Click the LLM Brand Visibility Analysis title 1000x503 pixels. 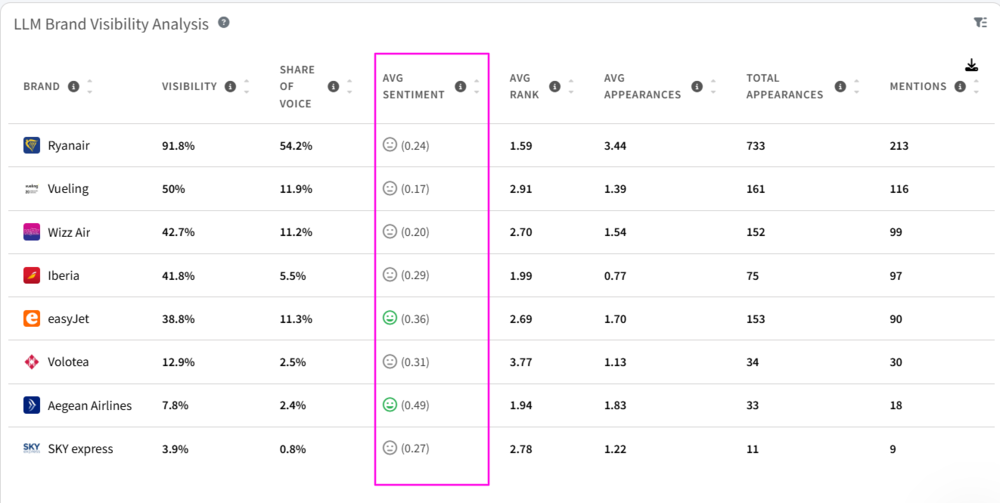click(x=111, y=24)
